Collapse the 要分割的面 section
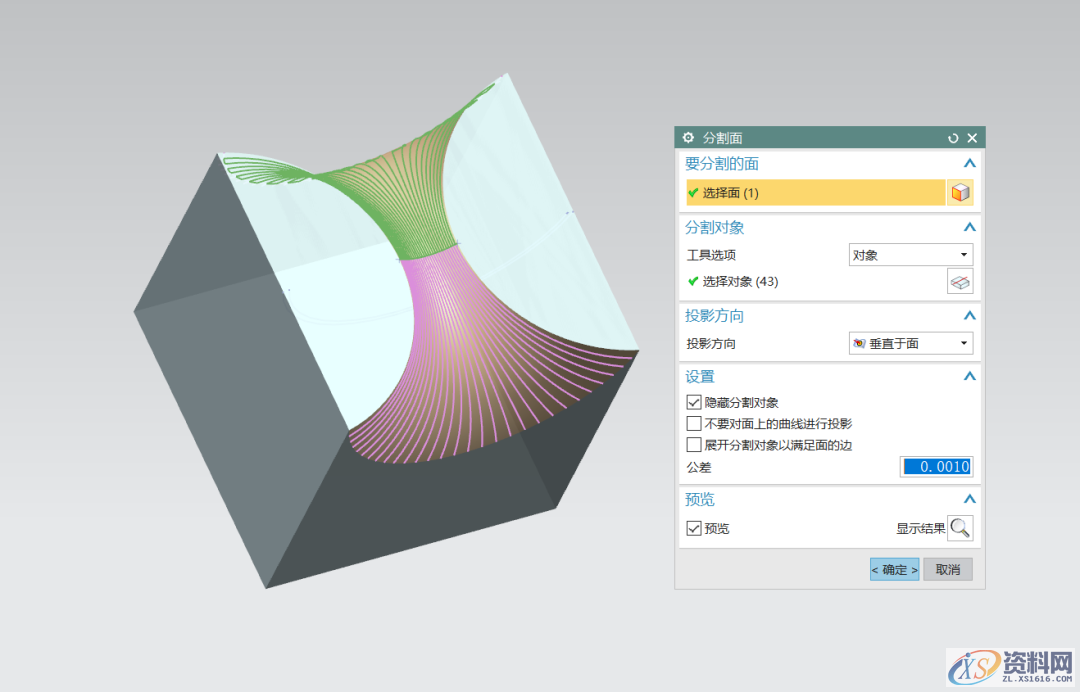Viewport: 1080px width, 692px height. tap(968, 163)
